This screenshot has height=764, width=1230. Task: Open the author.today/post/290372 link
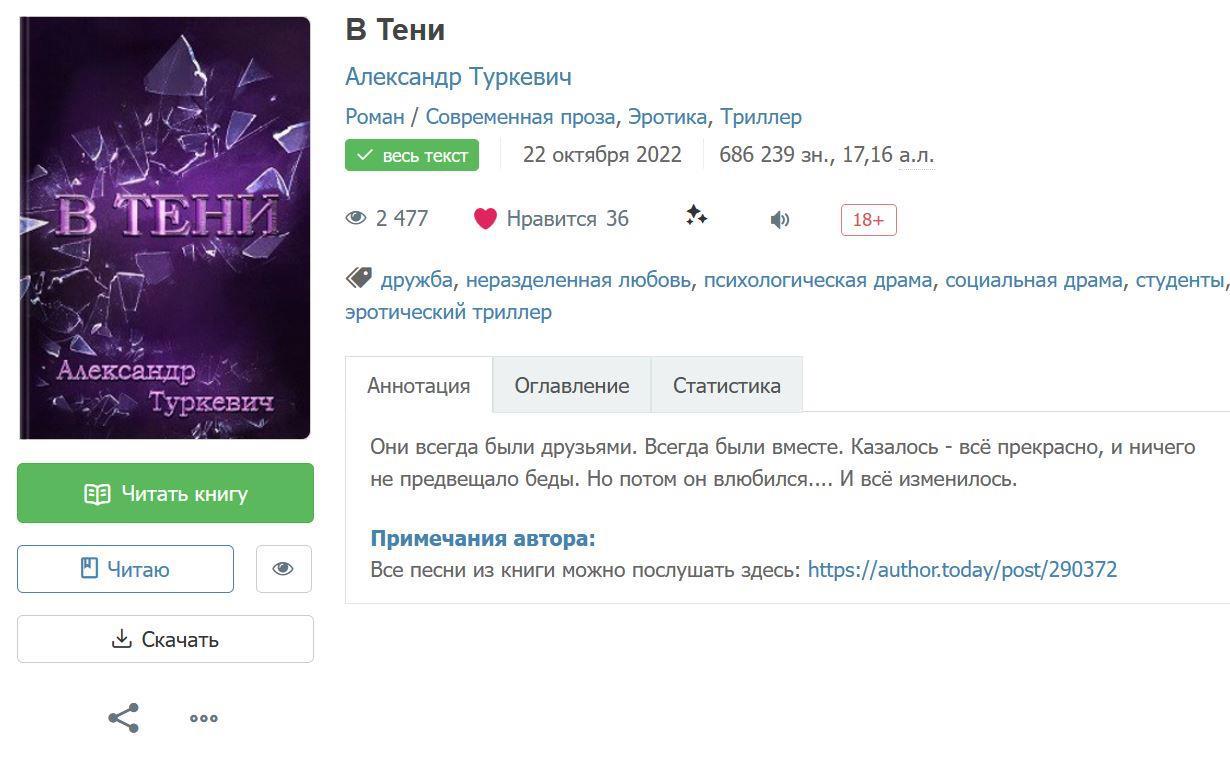[x=962, y=570]
